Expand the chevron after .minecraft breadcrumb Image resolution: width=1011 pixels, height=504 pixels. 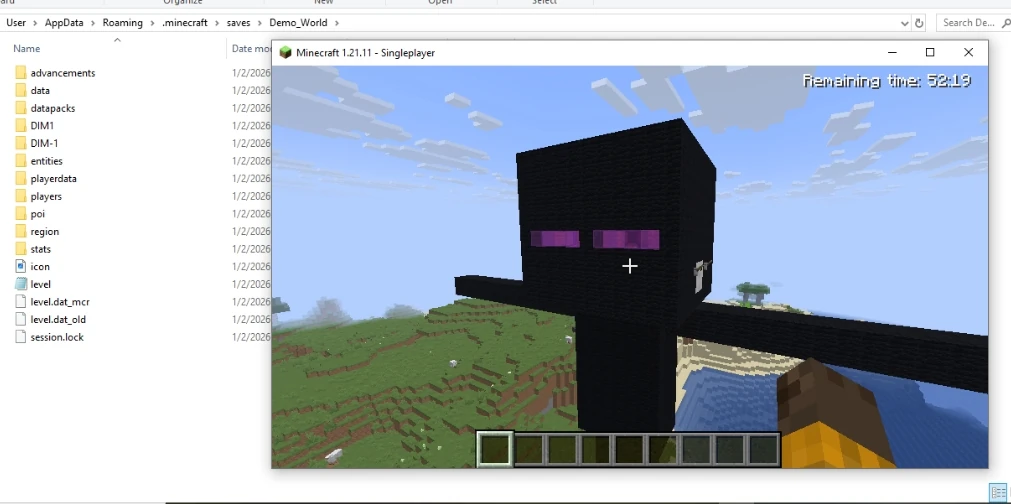[x=217, y=23]
